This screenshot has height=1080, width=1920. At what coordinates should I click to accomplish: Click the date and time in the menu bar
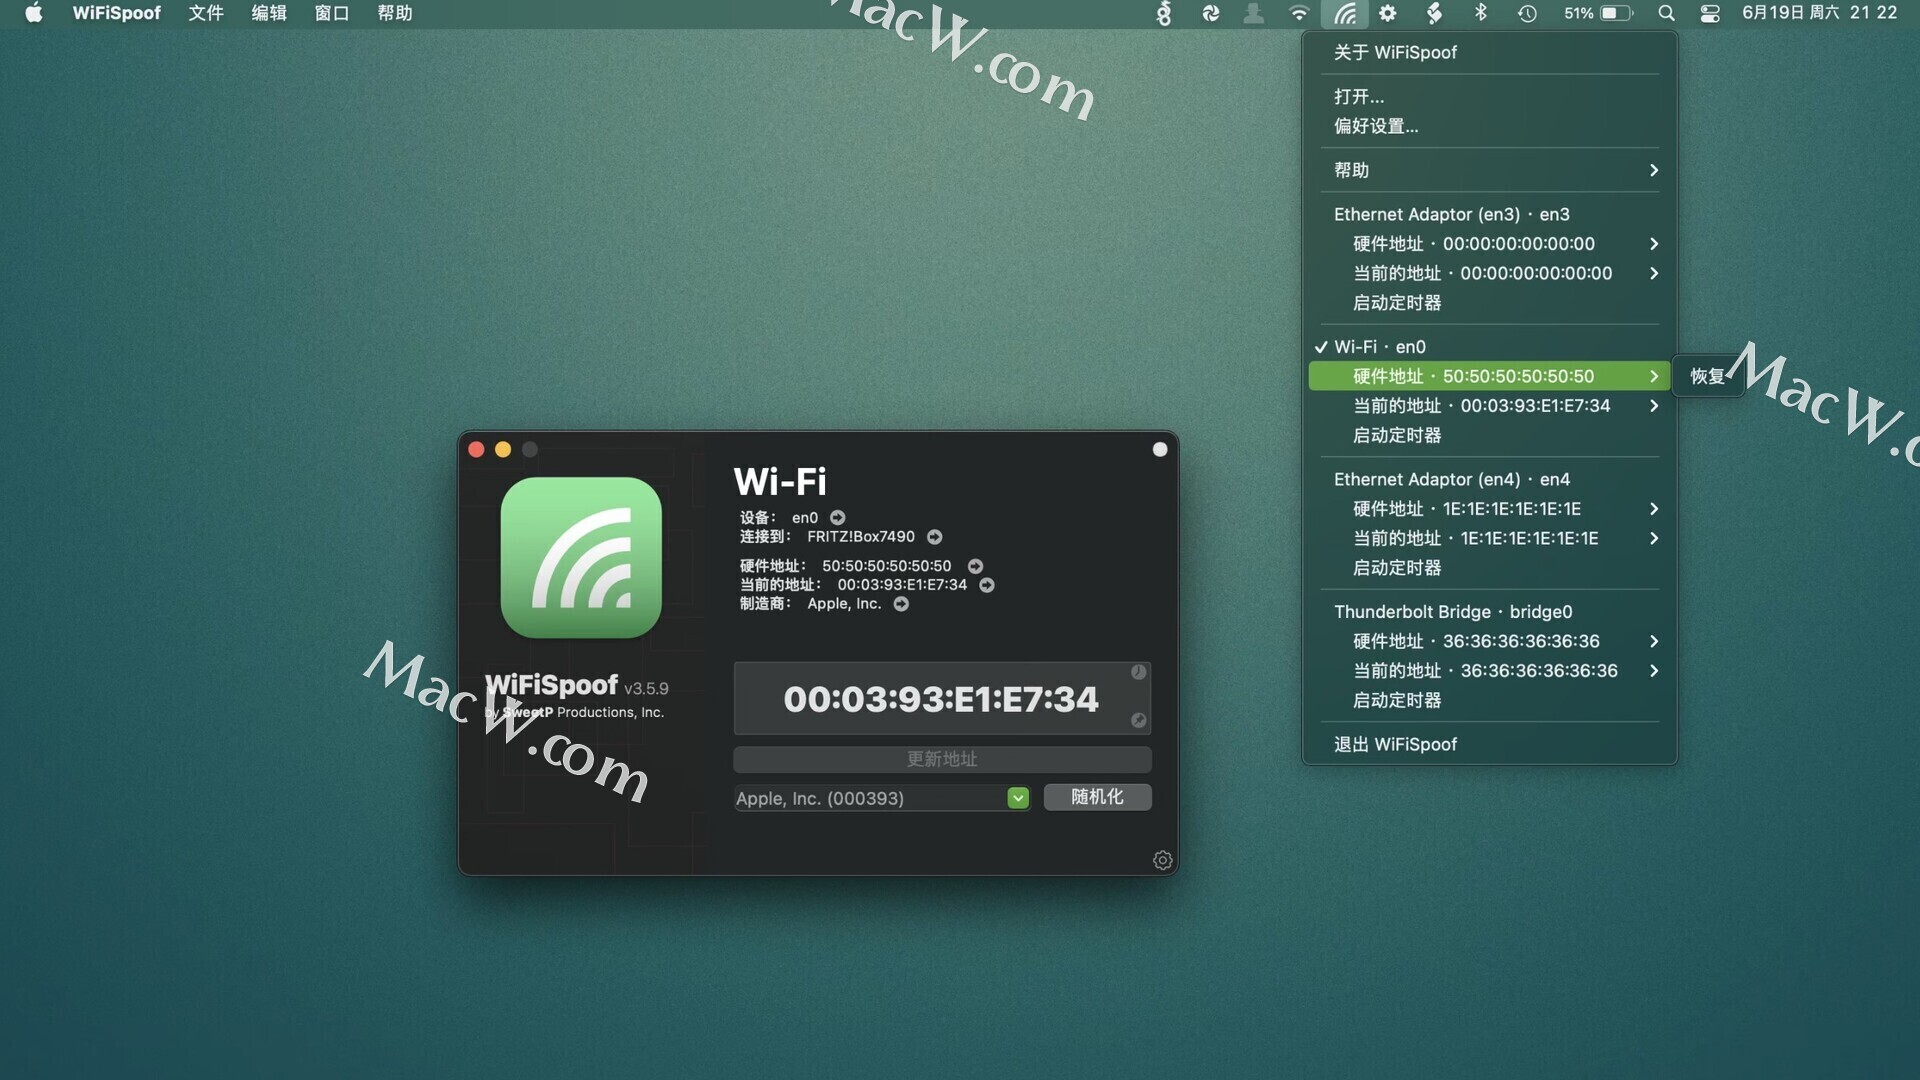pos(1819,13)
